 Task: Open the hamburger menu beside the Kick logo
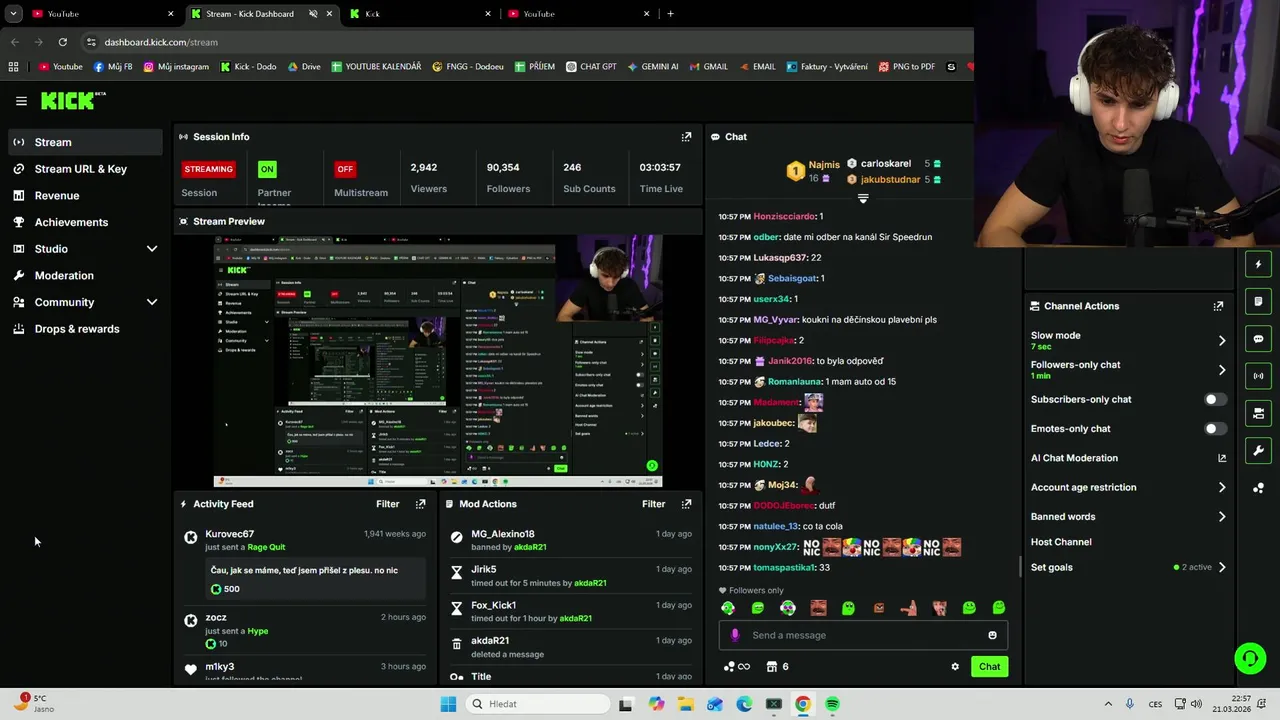[21, 101]
